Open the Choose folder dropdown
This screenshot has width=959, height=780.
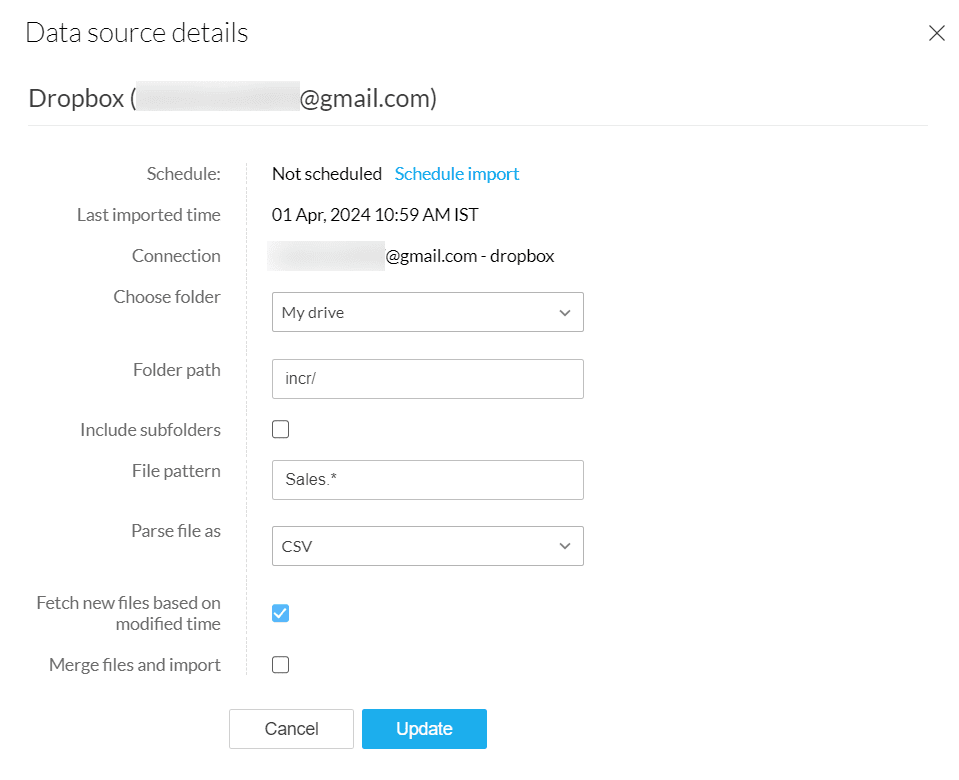pyautogui.click(x=427, y=313)
